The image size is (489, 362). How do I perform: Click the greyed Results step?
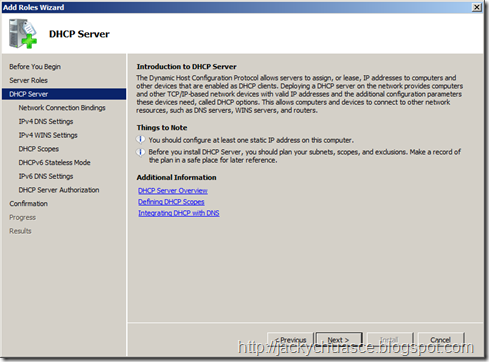[x=20, y=231]
